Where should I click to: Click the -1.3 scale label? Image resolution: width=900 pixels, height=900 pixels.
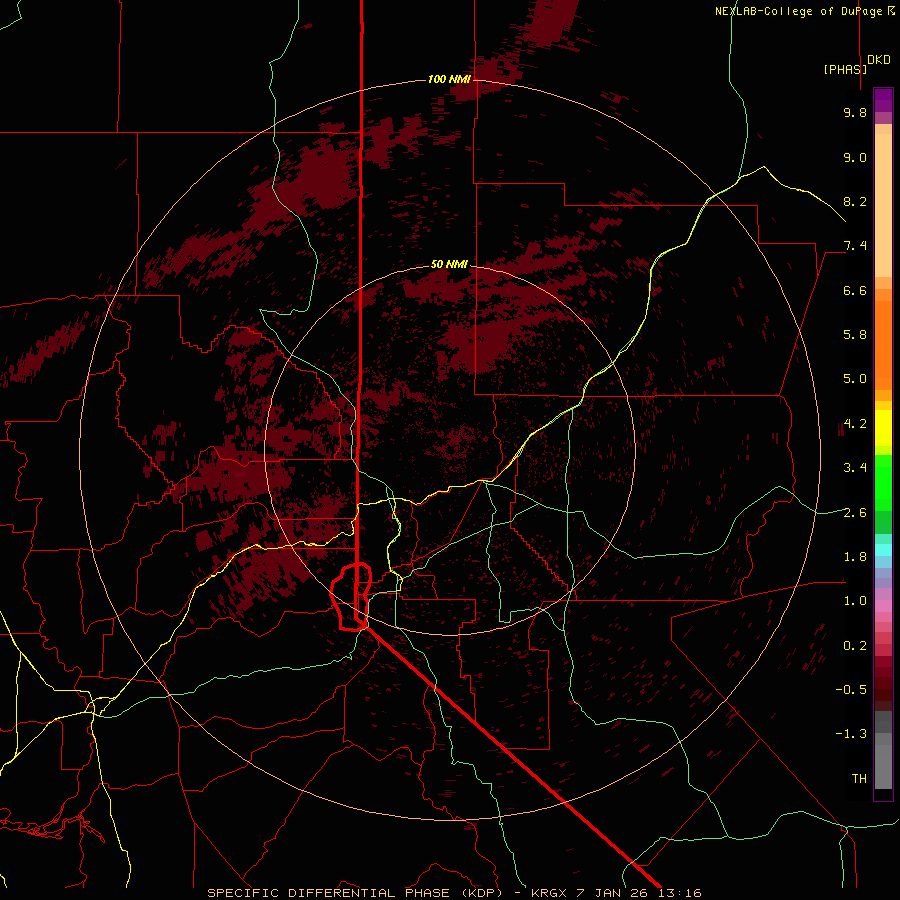pos(851,734)
